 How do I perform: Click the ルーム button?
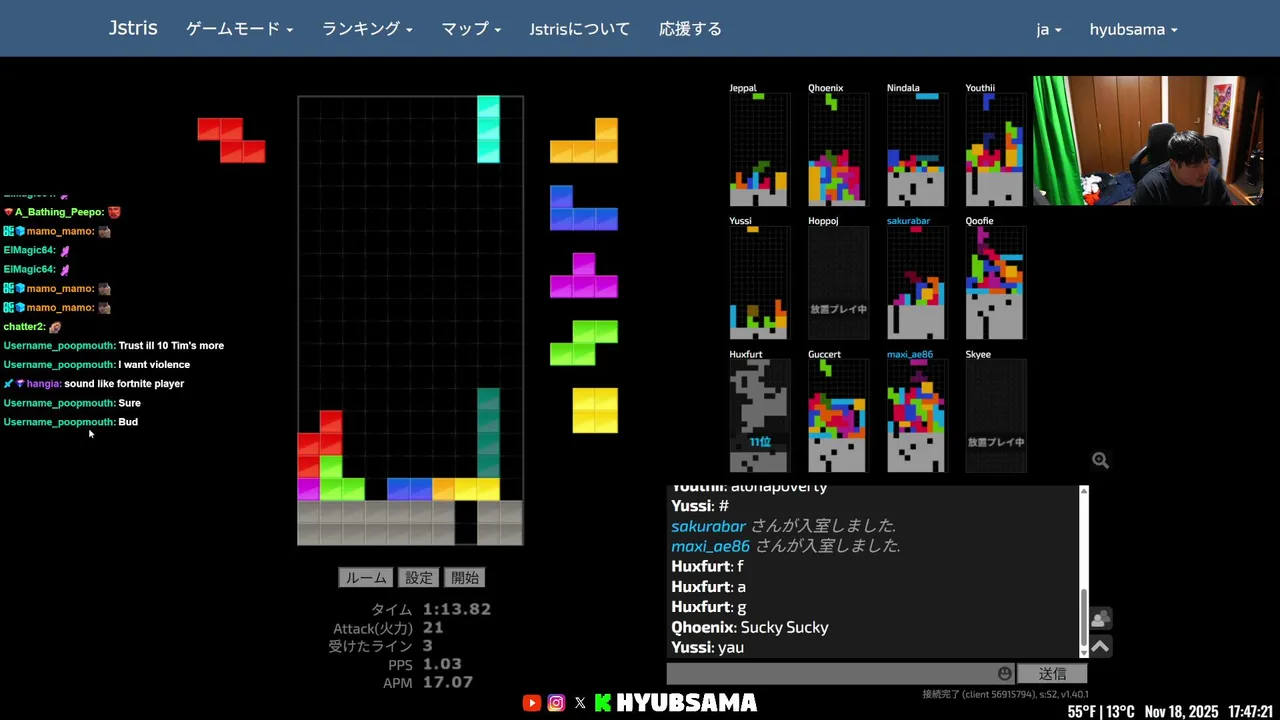click(x=366, y=578)
